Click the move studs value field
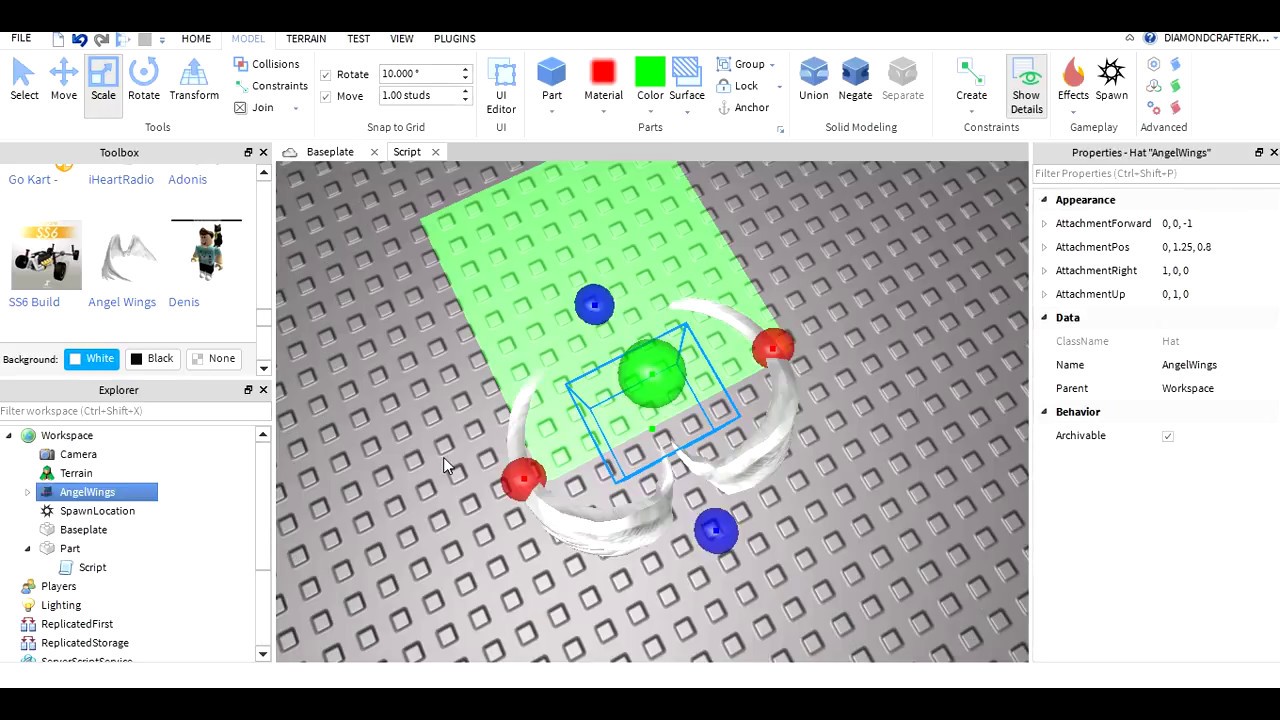Screen dimensions: 1280x720 pos(419,96)
